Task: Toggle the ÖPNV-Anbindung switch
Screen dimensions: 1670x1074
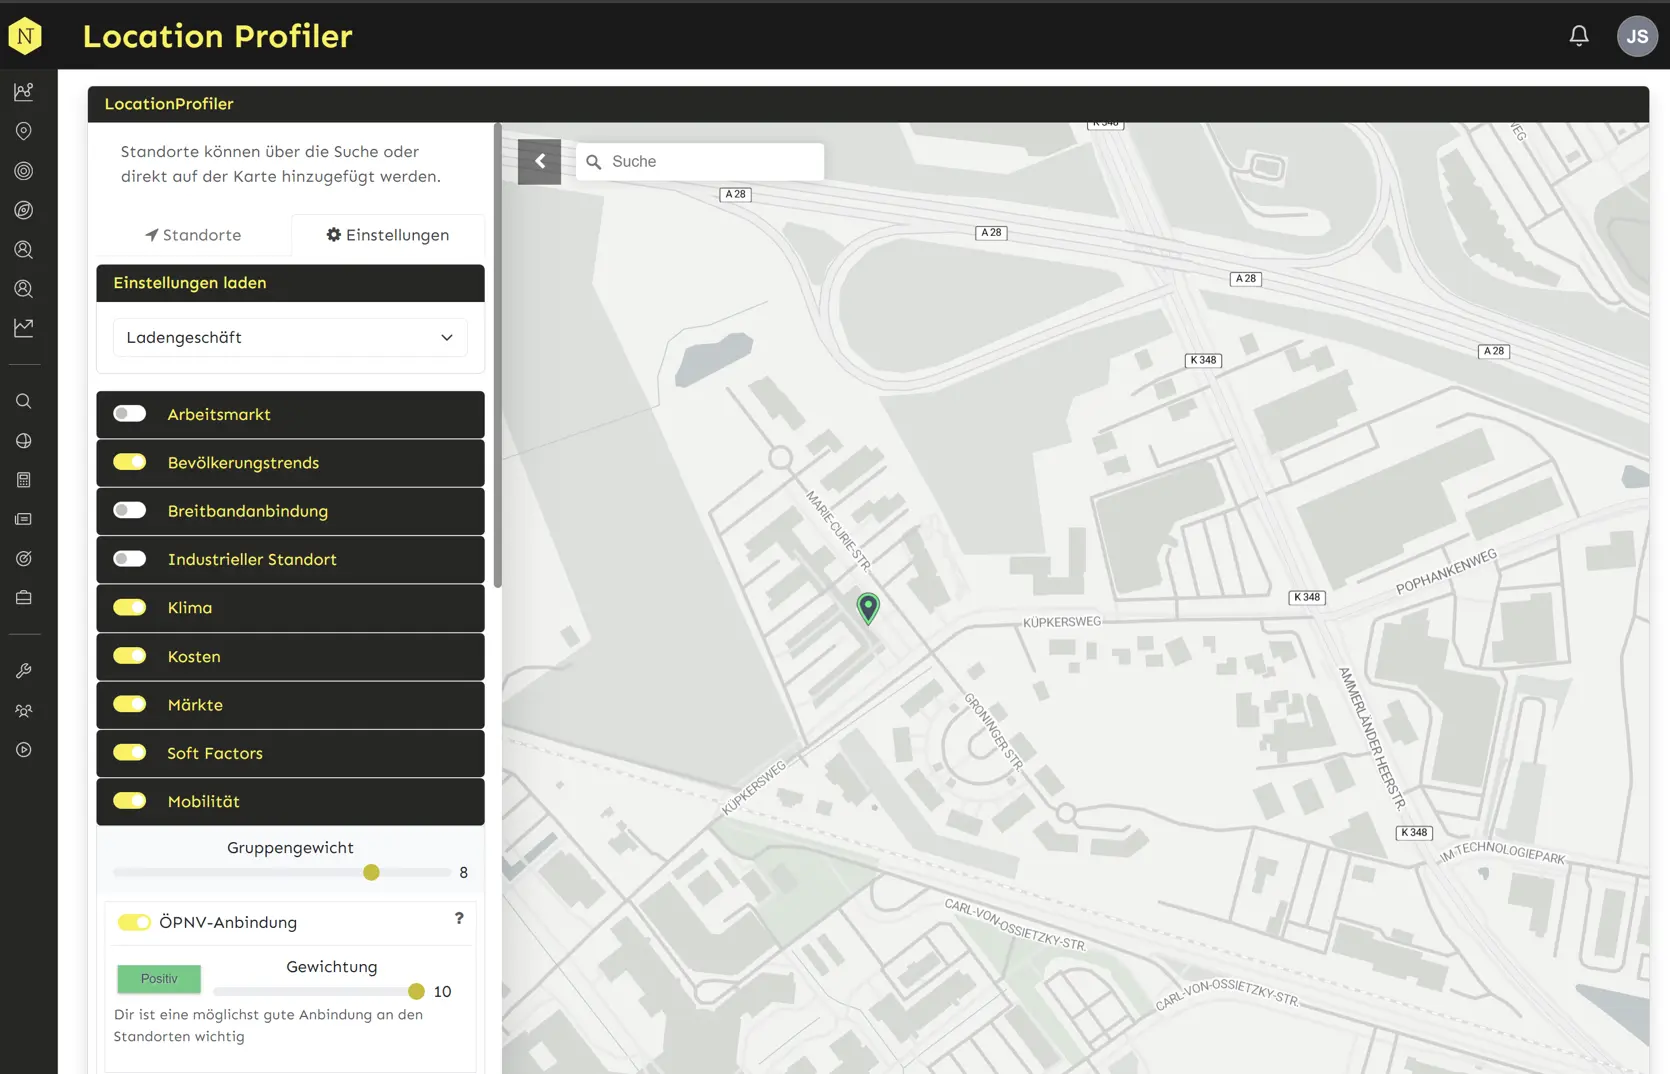Action: [134, 922]
